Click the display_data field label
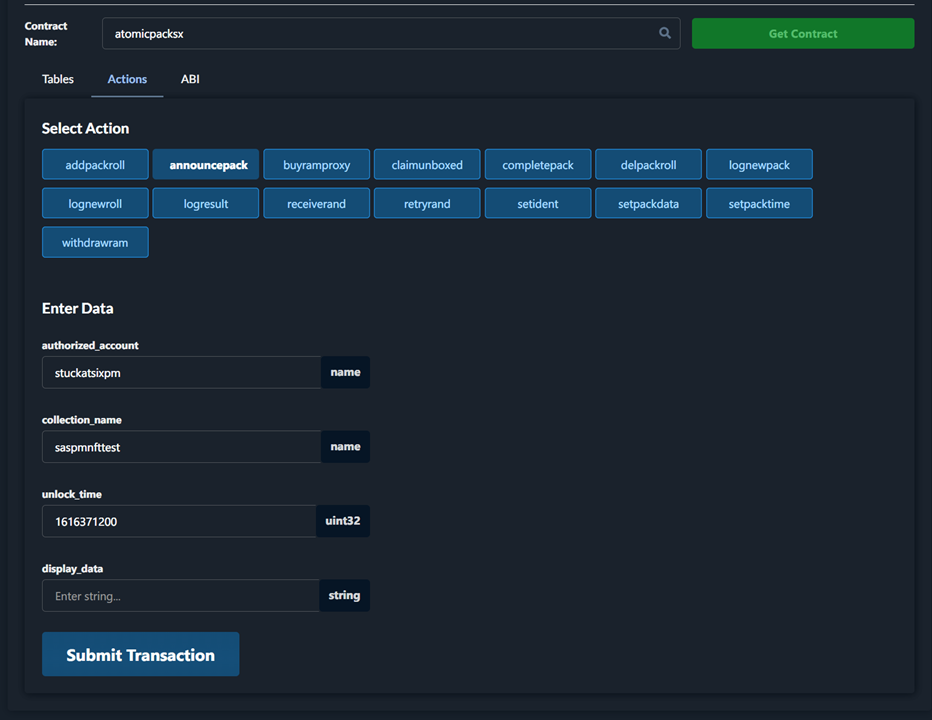Image resolution: width=932 pixels, height=720 pixels. coord(72,568)
